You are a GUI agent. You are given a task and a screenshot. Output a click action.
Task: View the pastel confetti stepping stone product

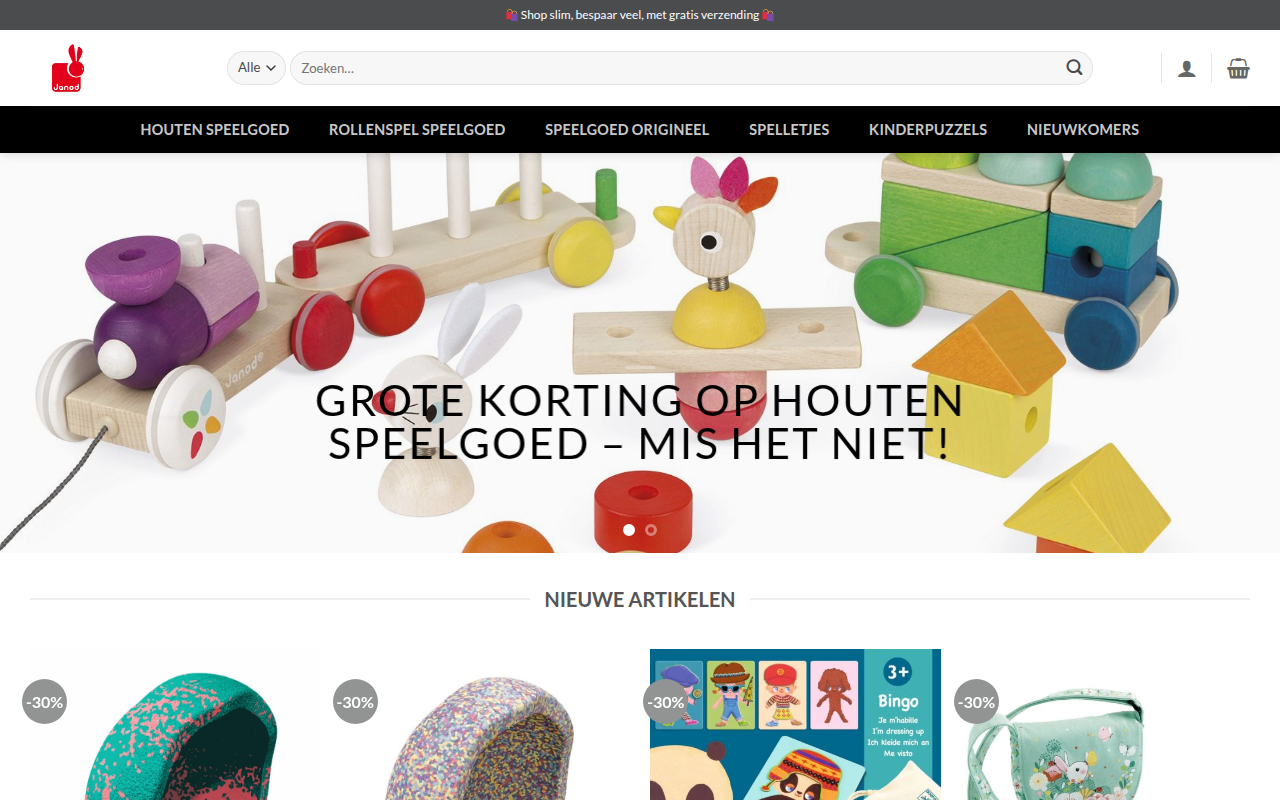(x=485, y=725)
